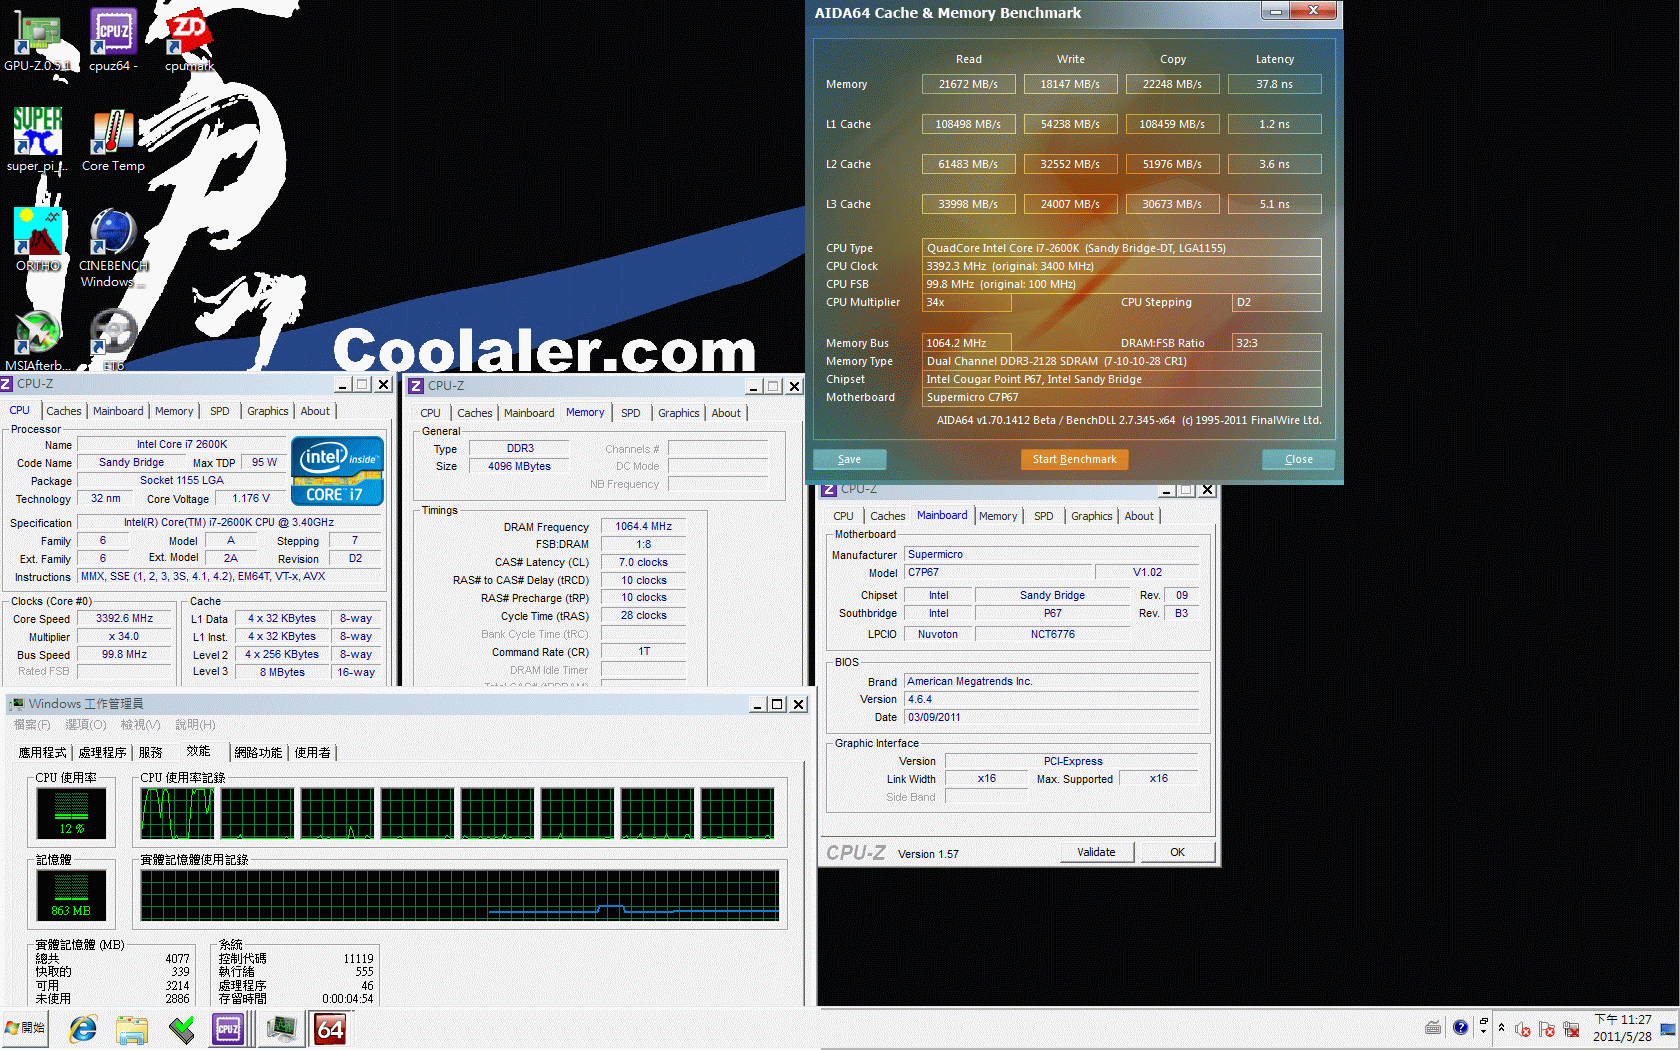Click Core Speed value 3392.6 MHz
Screen dimensions: 1680x1050
point(124,618)
